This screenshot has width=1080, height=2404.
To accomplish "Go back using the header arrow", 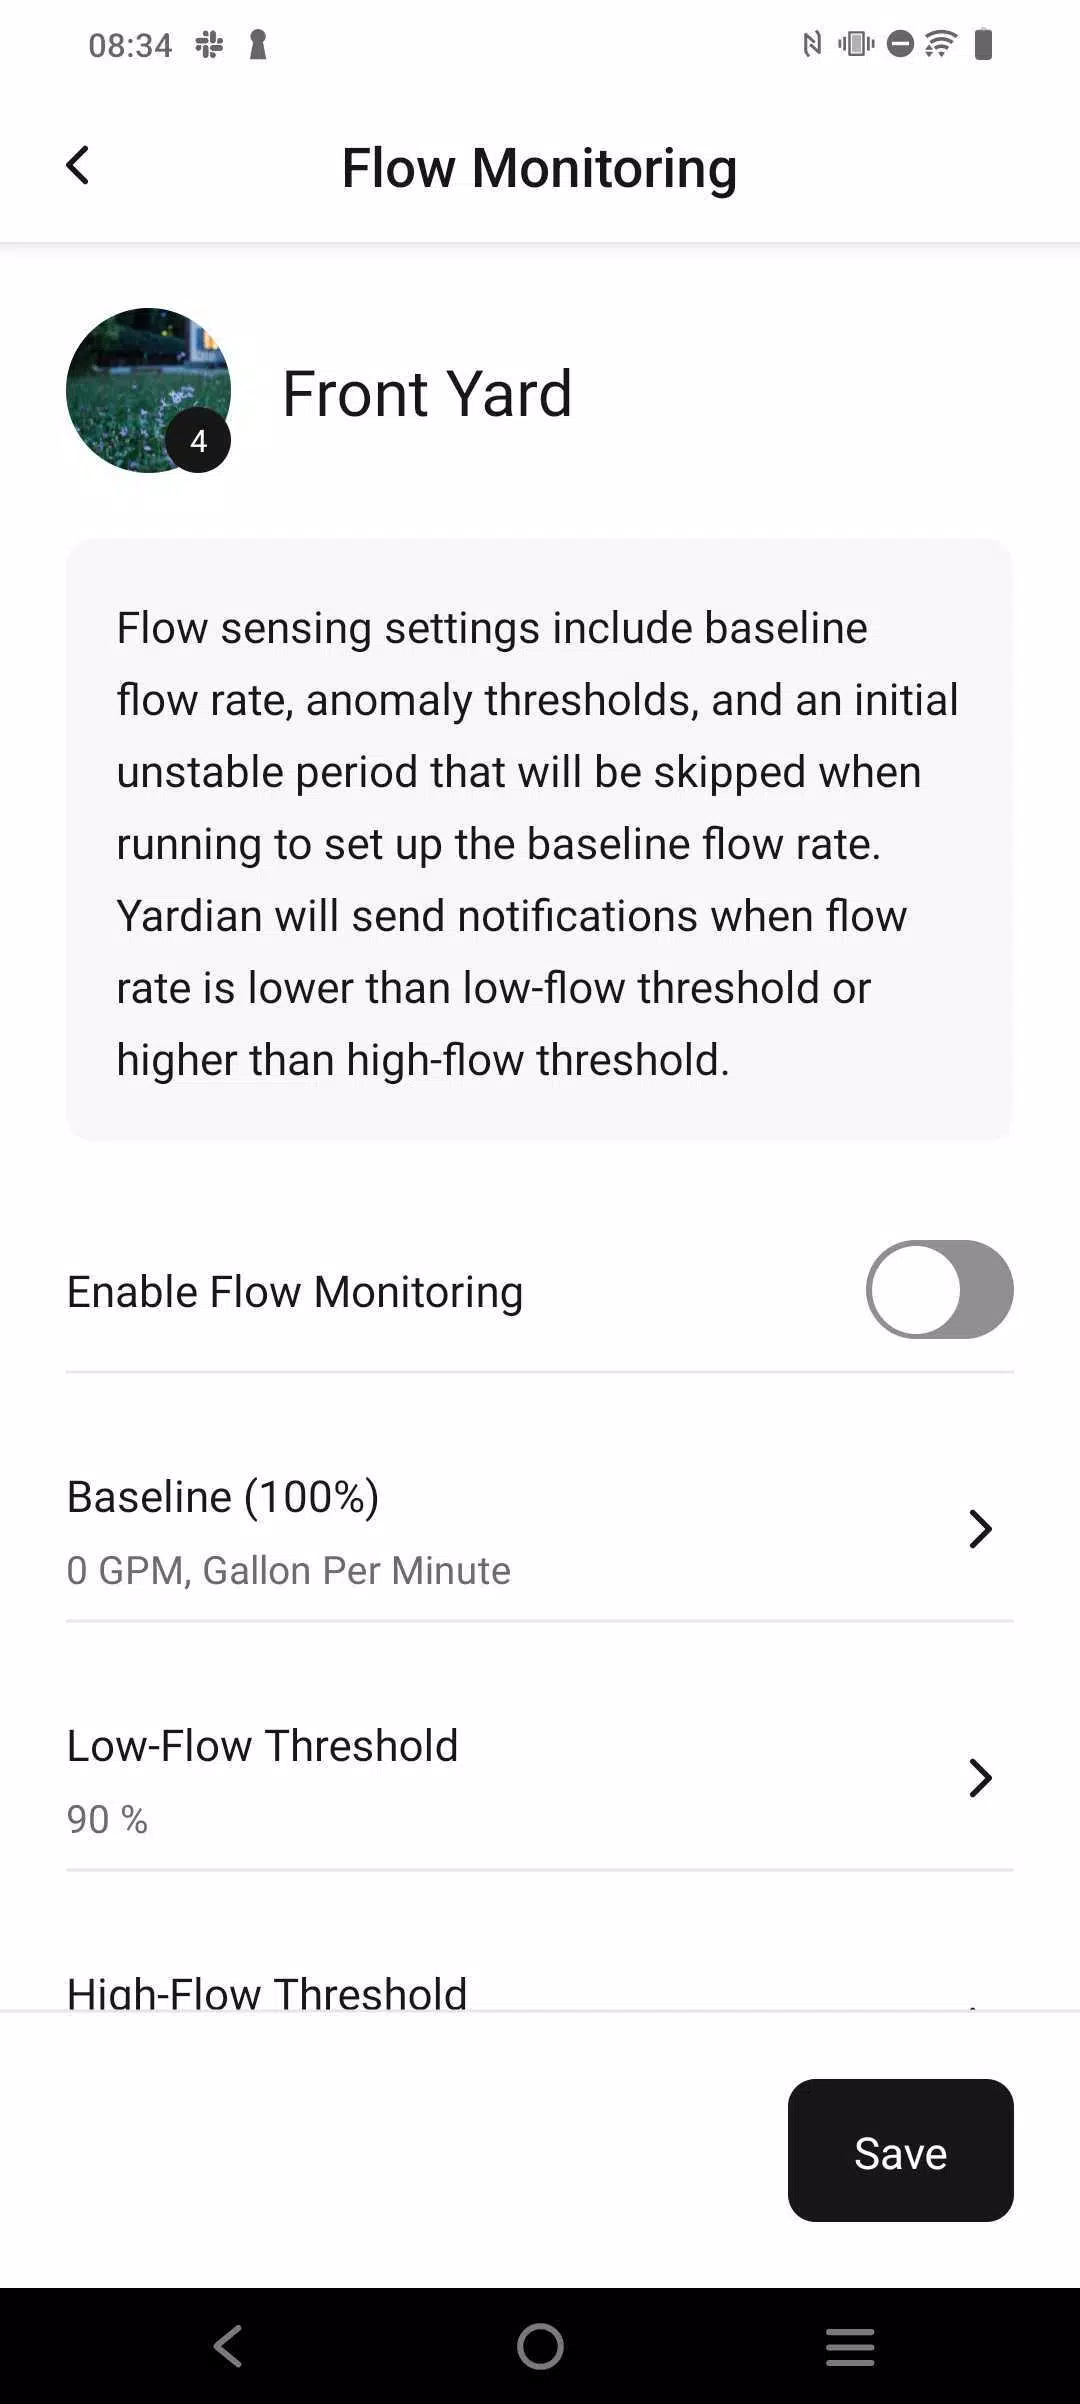I will click(77, 166).
